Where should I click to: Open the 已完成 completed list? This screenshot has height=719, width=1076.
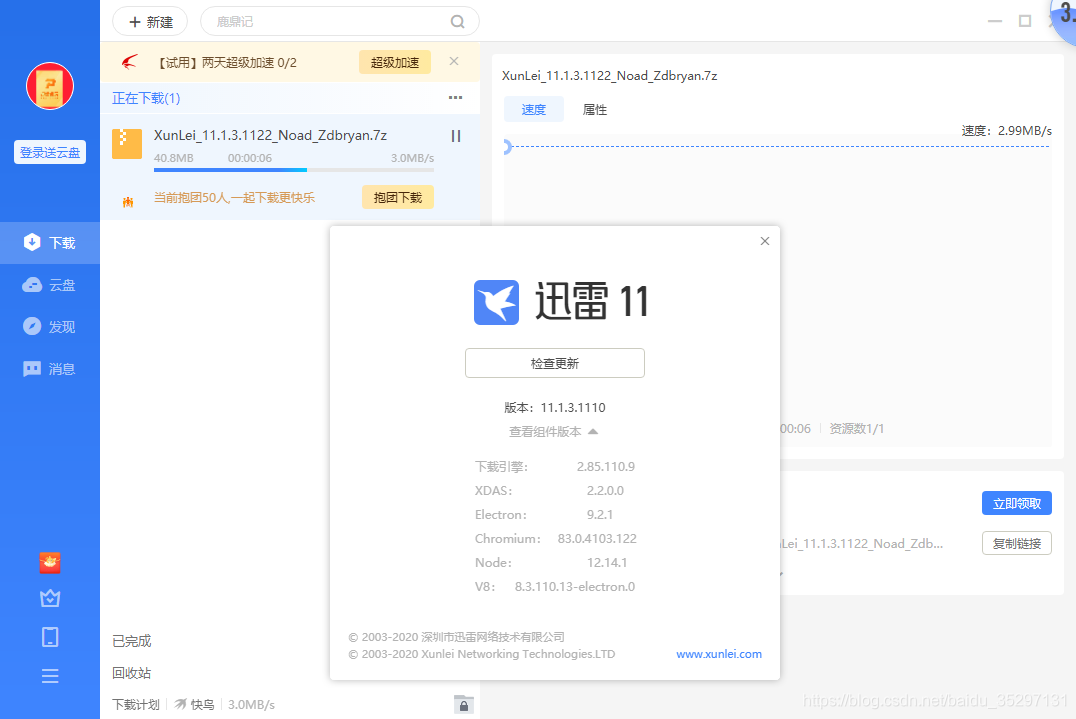132,641
